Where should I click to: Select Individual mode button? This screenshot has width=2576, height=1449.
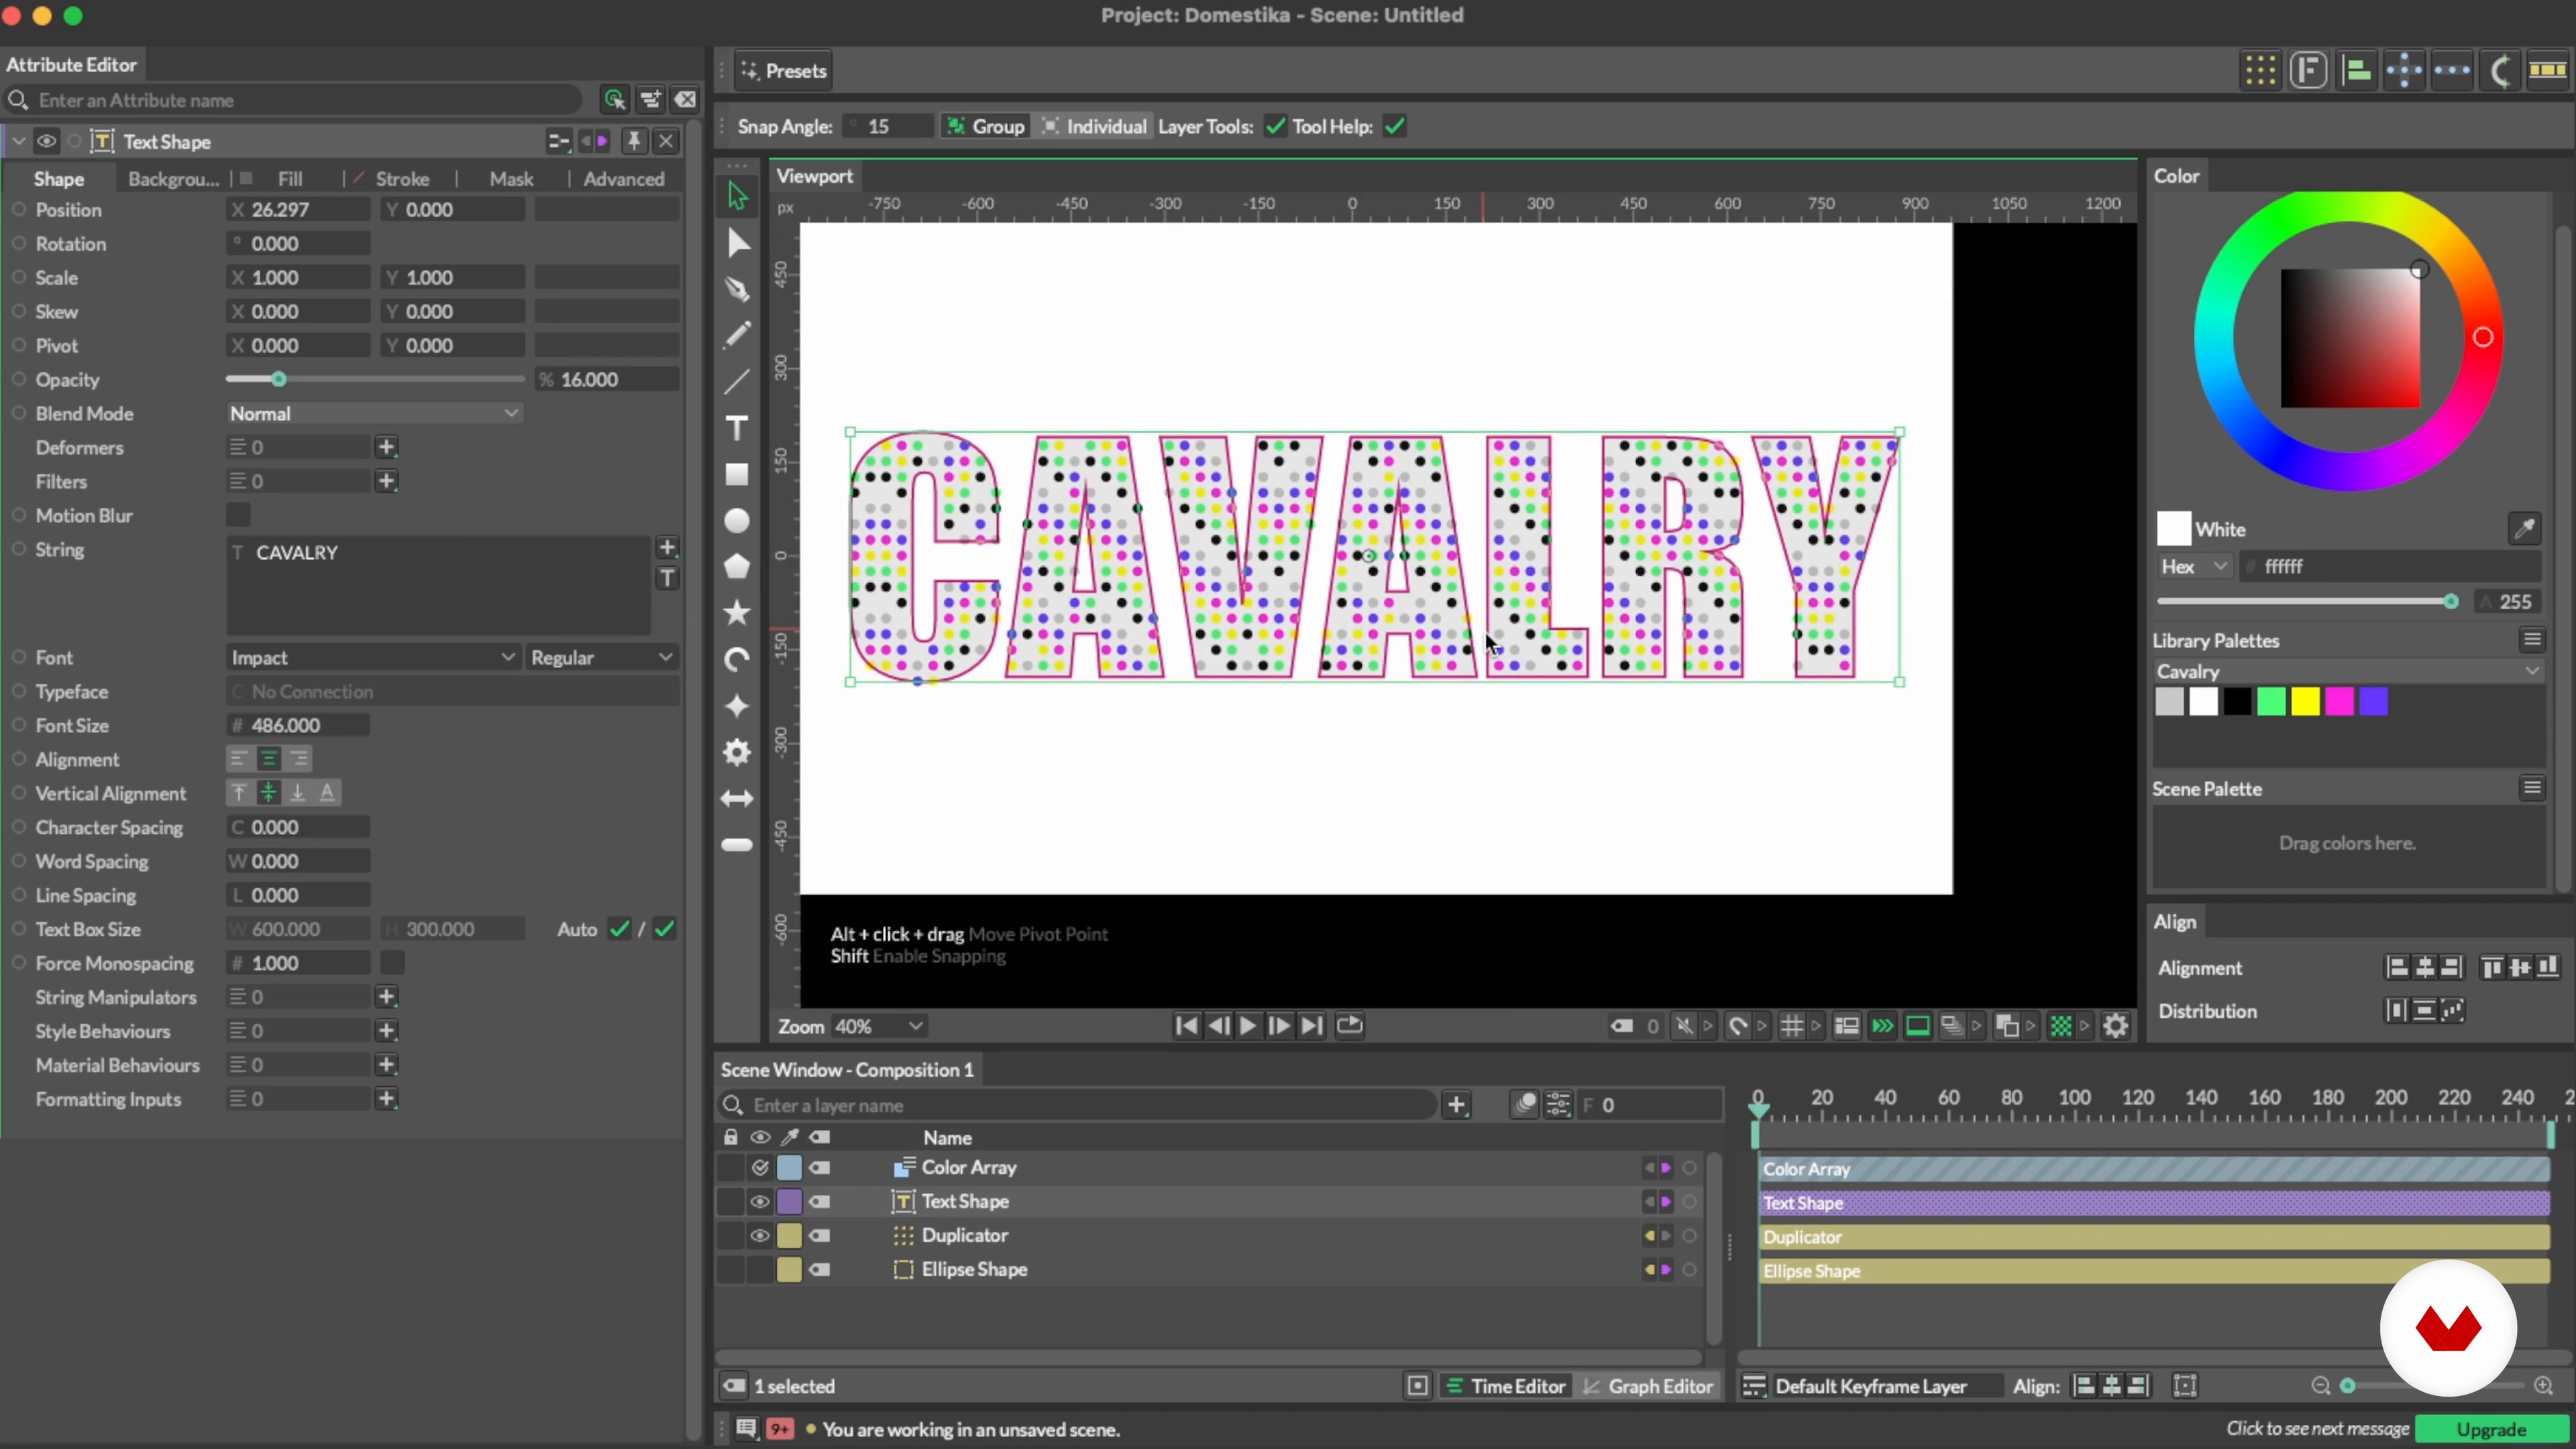click(1094, 126)
